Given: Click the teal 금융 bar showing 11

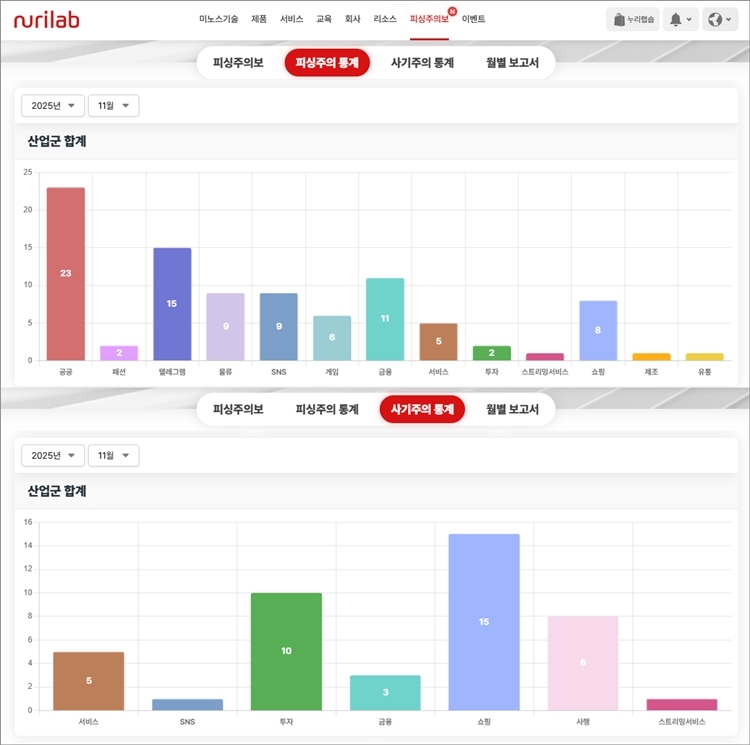Looking at the screenshot, I should tap(385, 318).
